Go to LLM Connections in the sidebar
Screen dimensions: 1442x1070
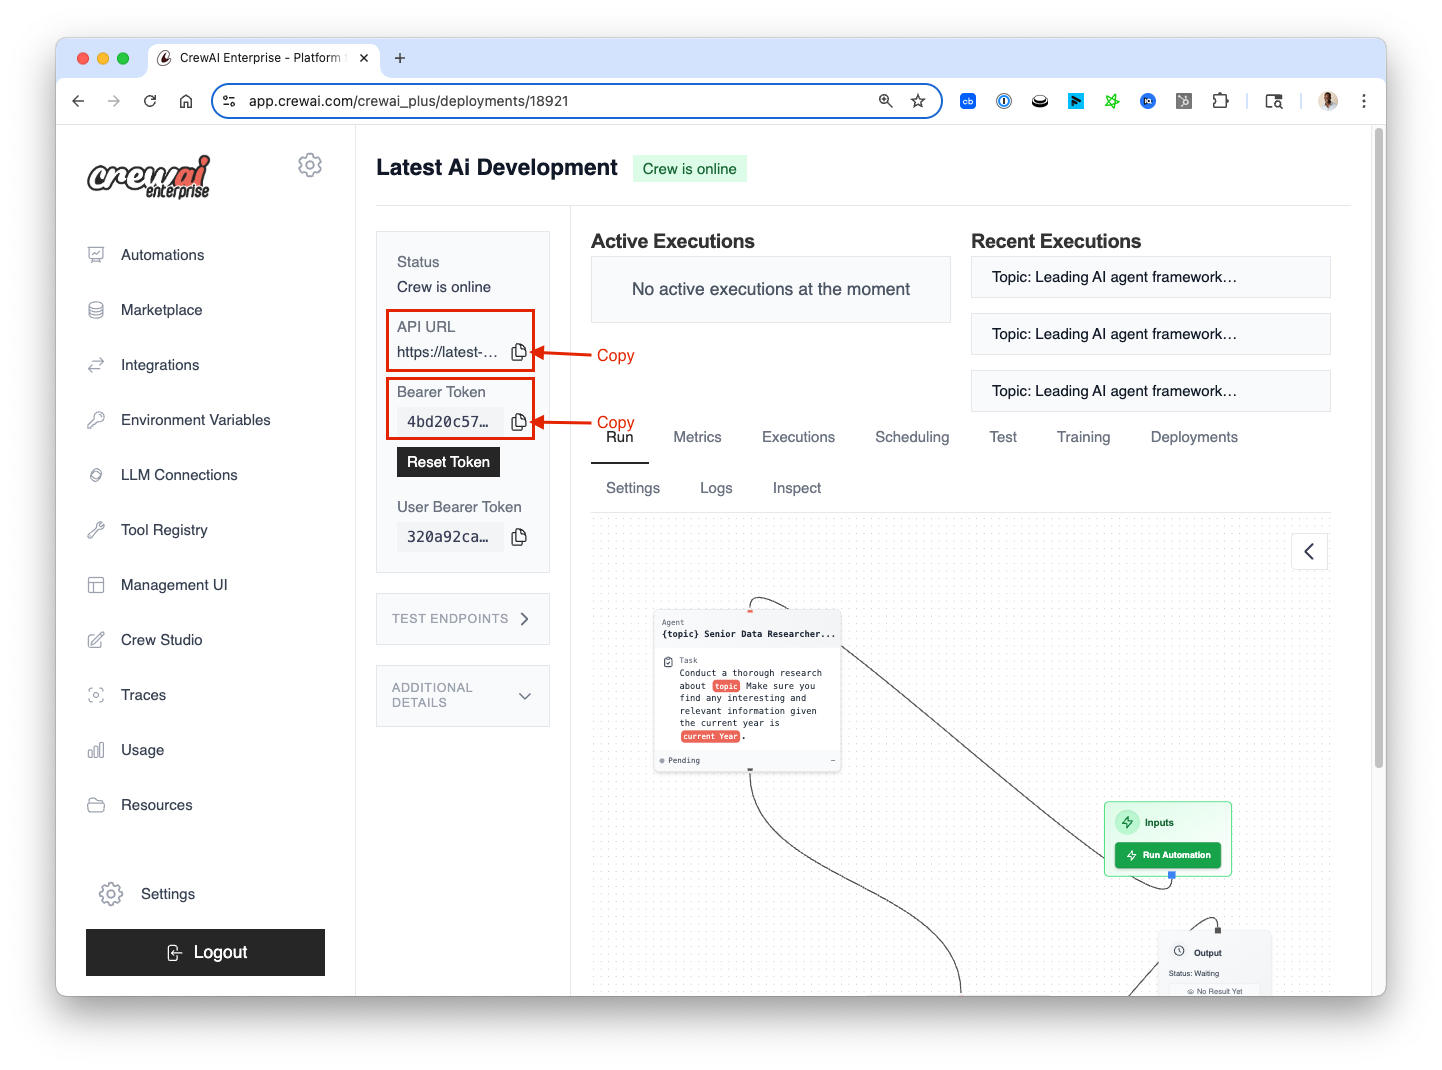click(x=179, y=475)
